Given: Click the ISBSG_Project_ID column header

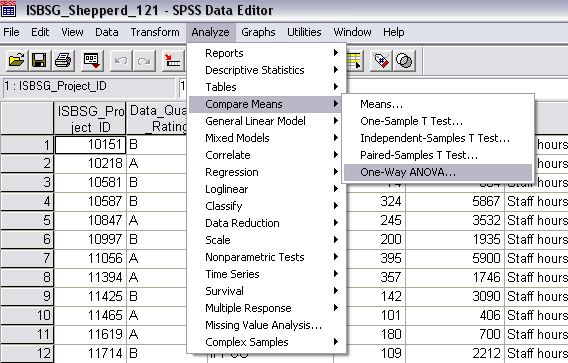Looking at the screenshot, I should [90, 119].
